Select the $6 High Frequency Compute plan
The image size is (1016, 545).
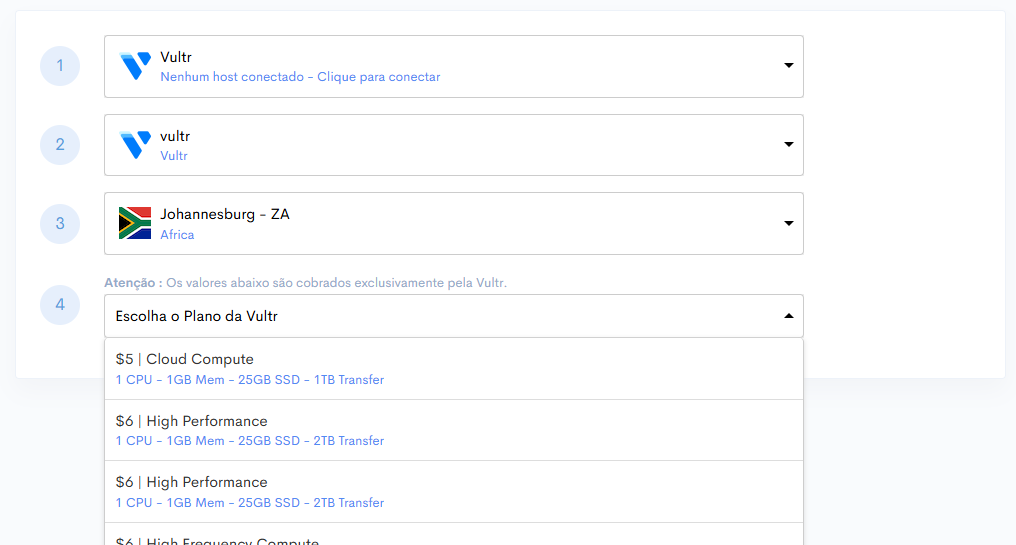(x=454, y=535)
